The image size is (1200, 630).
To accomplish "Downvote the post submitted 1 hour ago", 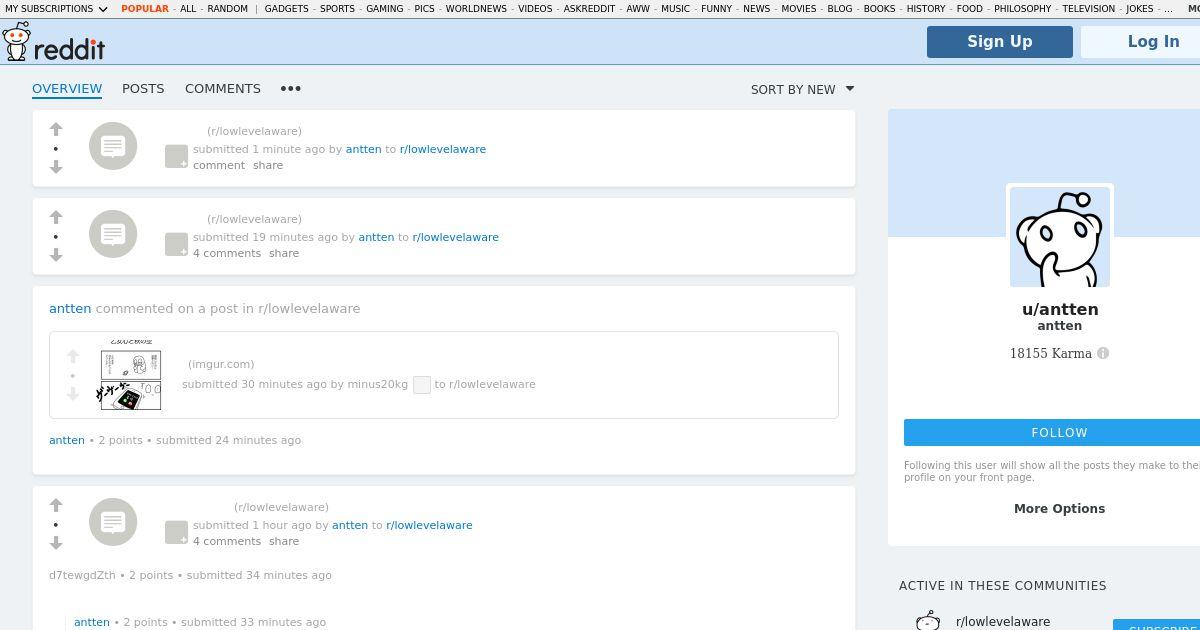I will pyautogui.click(x=56, y=543).
